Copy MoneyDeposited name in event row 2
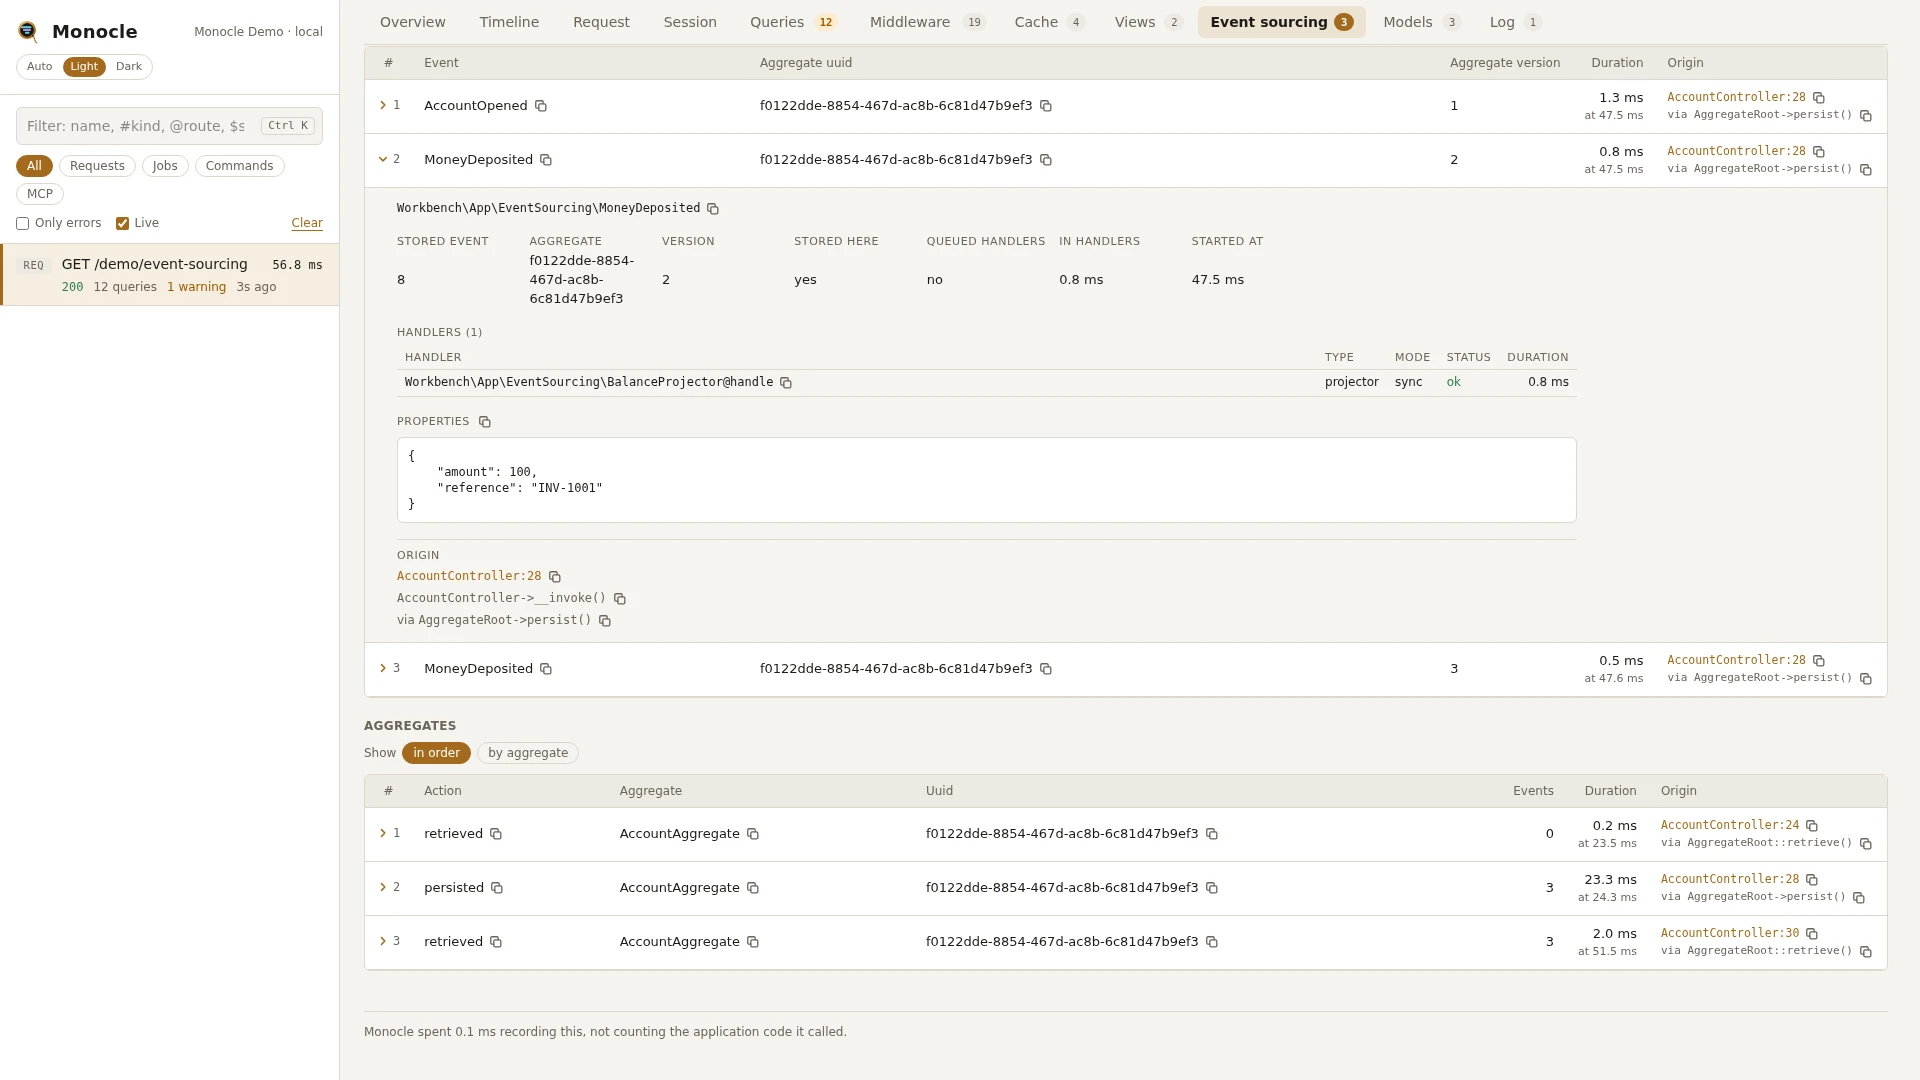Image resolution: width=1920 pixels, height=1080 pixels. point(546,160)
